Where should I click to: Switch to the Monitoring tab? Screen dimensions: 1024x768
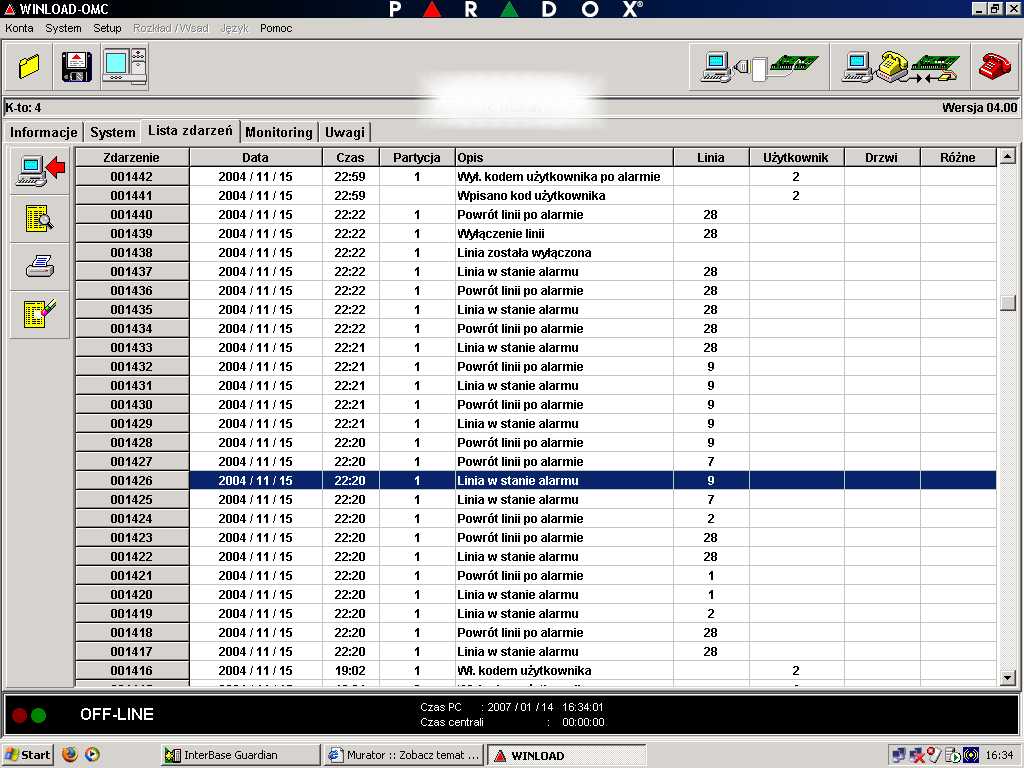pyautogui.click(x=279, y=132)
